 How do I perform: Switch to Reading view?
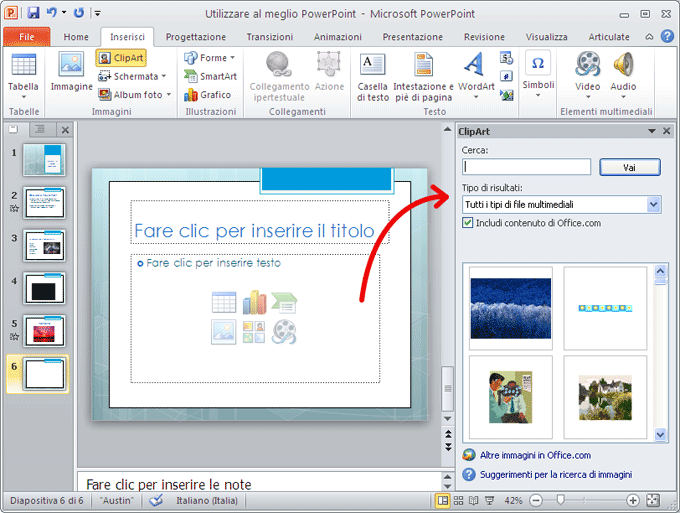click(x=474, y=500)
